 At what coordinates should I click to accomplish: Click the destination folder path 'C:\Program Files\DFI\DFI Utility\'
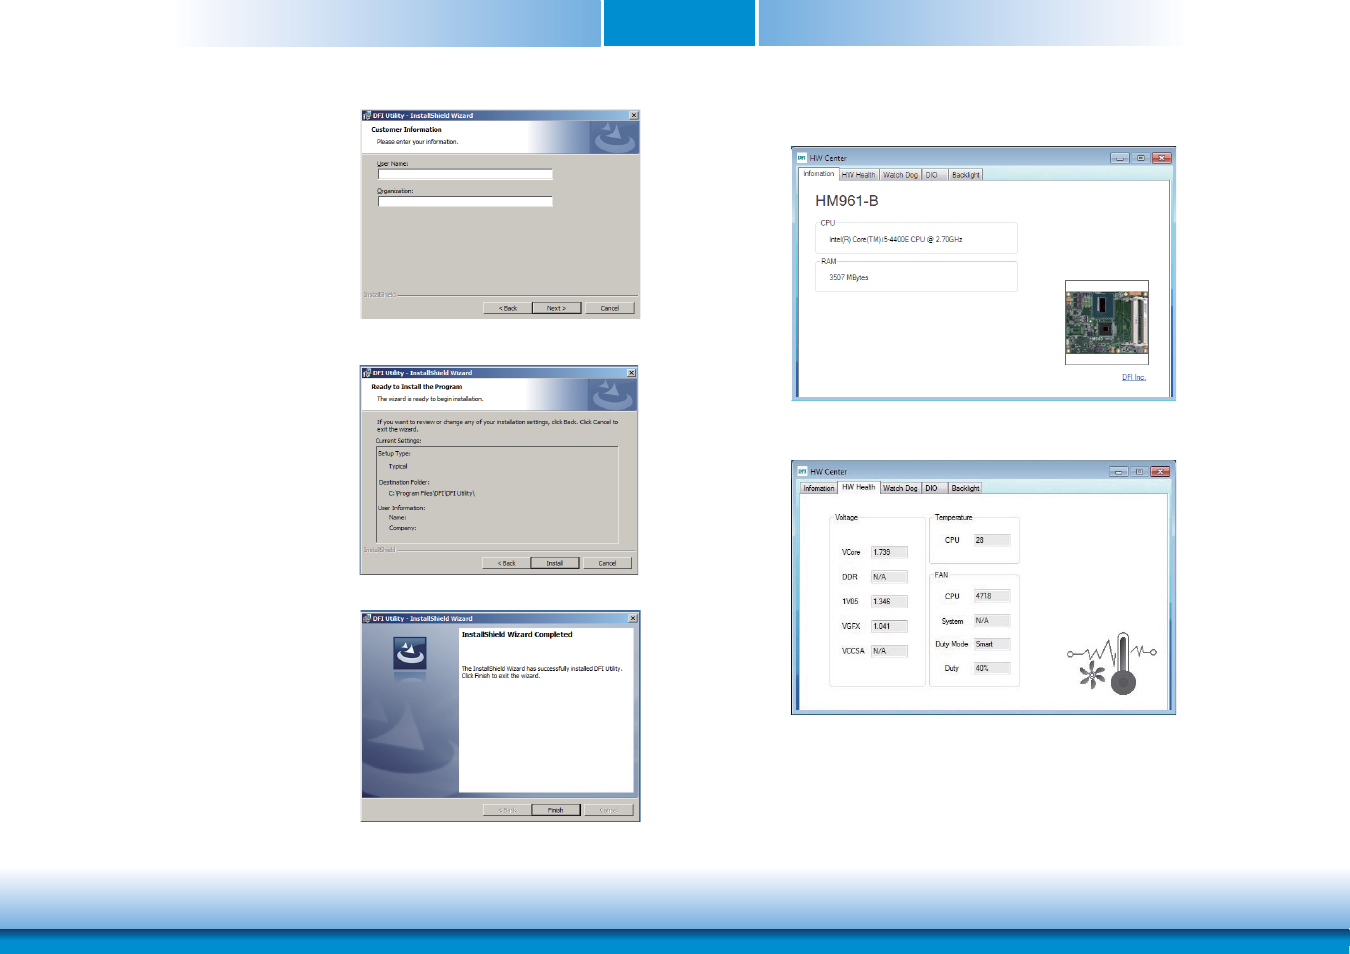click(432, 493)
